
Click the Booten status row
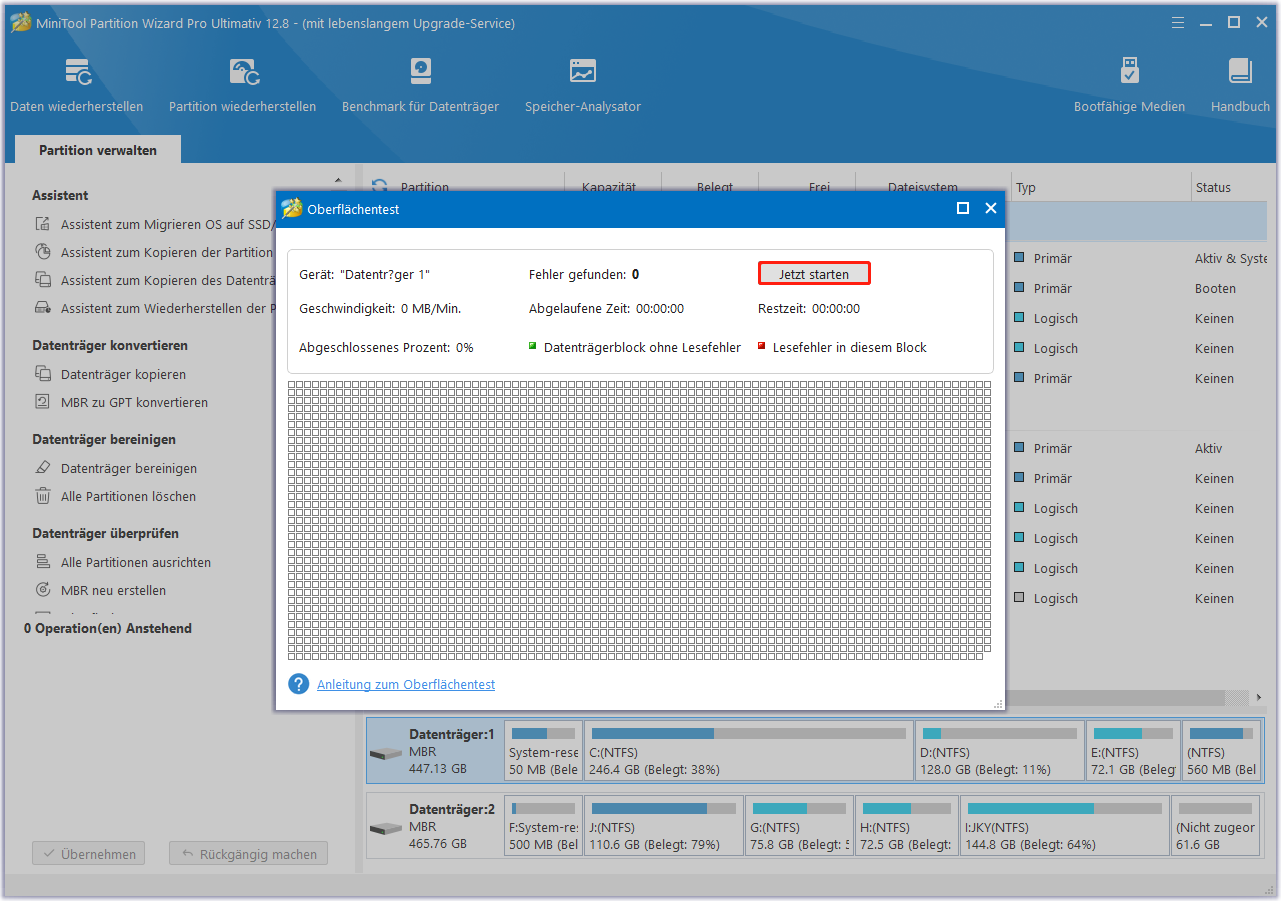coord(1215,288)
